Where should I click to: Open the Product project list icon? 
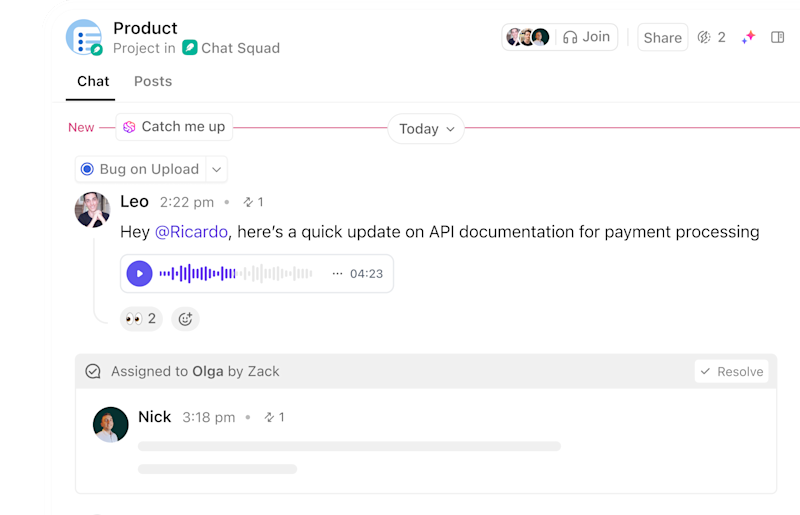[84, 37]
